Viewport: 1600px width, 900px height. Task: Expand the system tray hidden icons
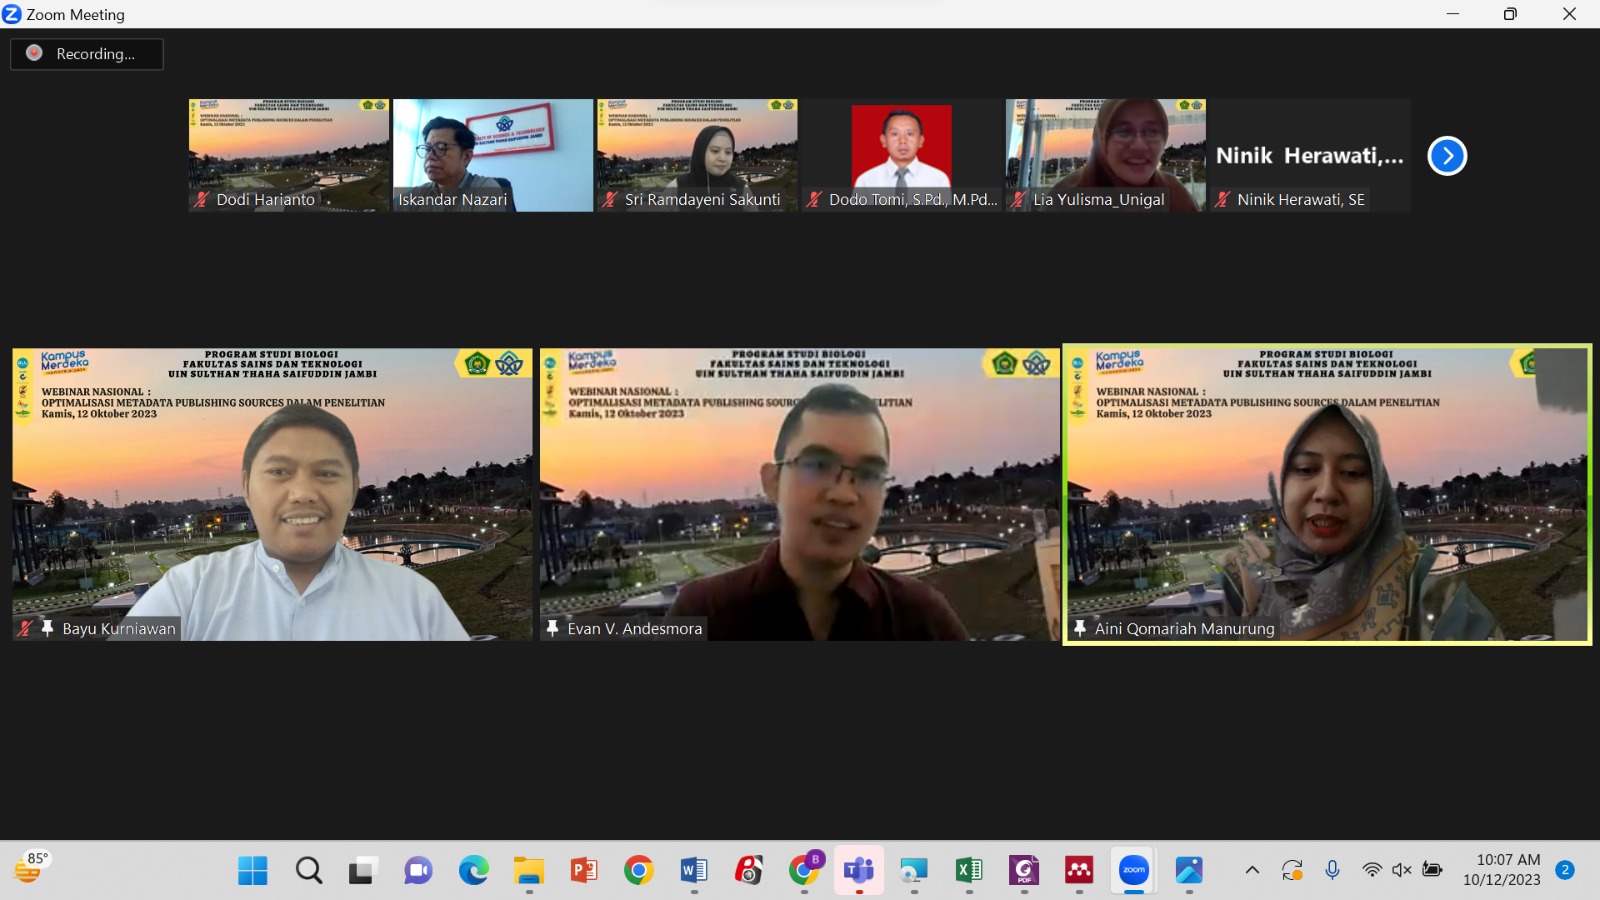[1252, 870]
